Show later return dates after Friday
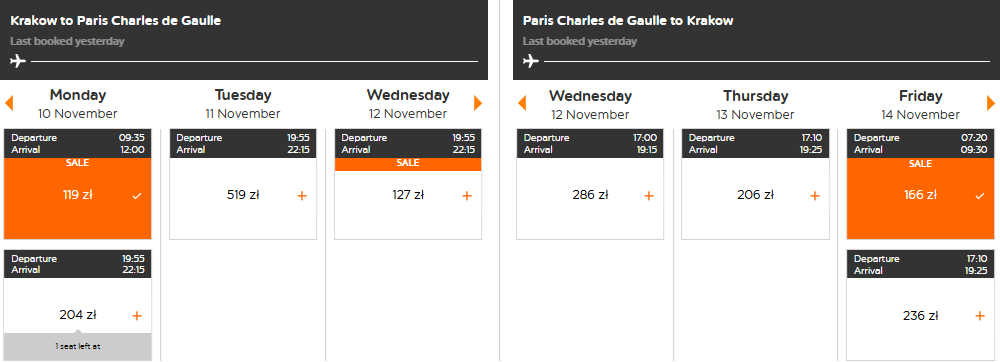Viewport: 1000px width, 362px height. coord(991,103)
